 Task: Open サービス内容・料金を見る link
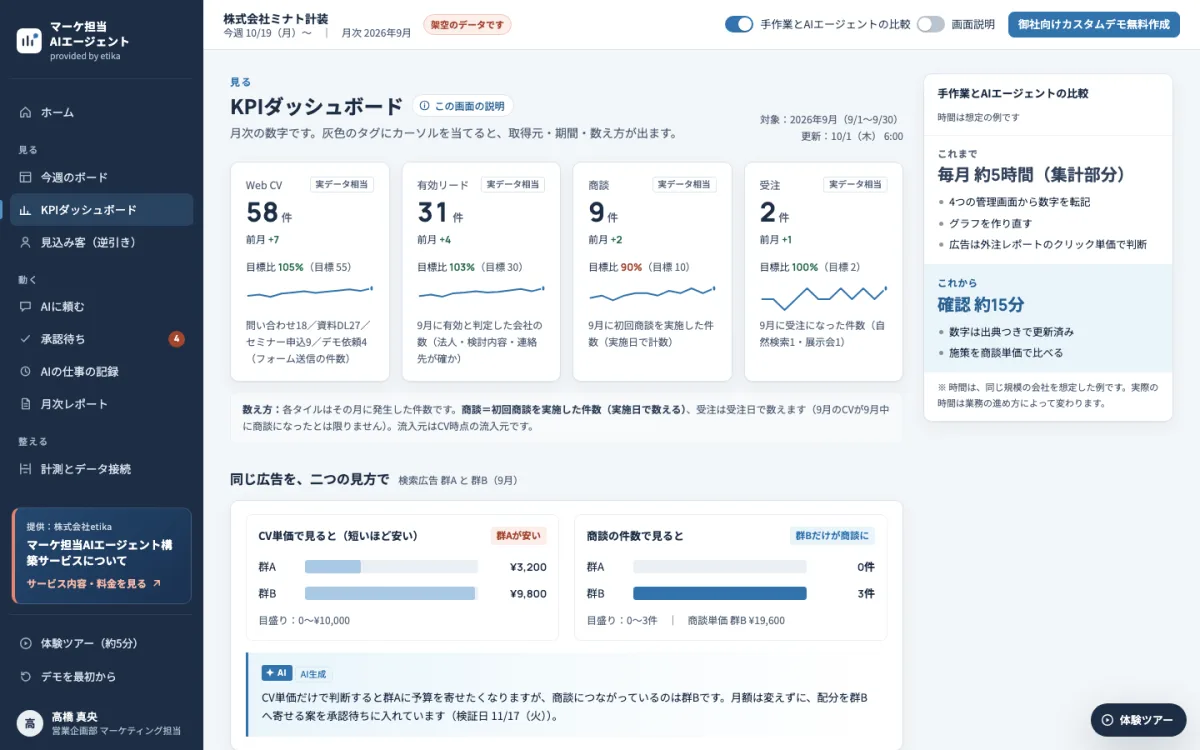click(93, 583)
